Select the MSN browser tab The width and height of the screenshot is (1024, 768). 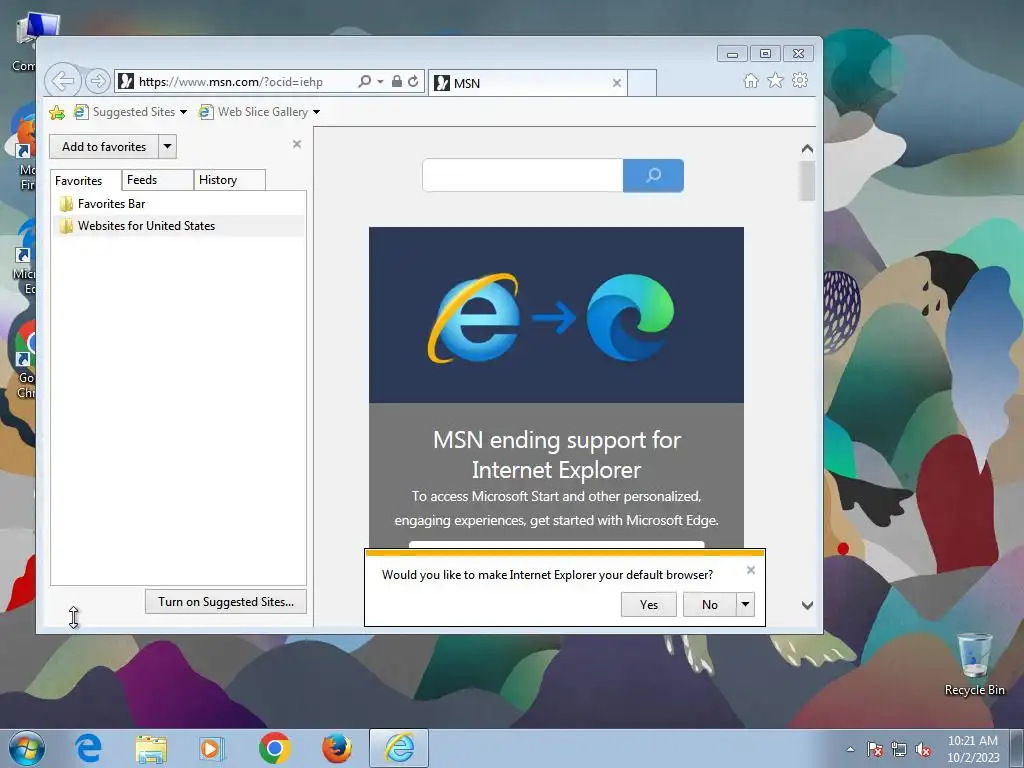tap(527, 84)
